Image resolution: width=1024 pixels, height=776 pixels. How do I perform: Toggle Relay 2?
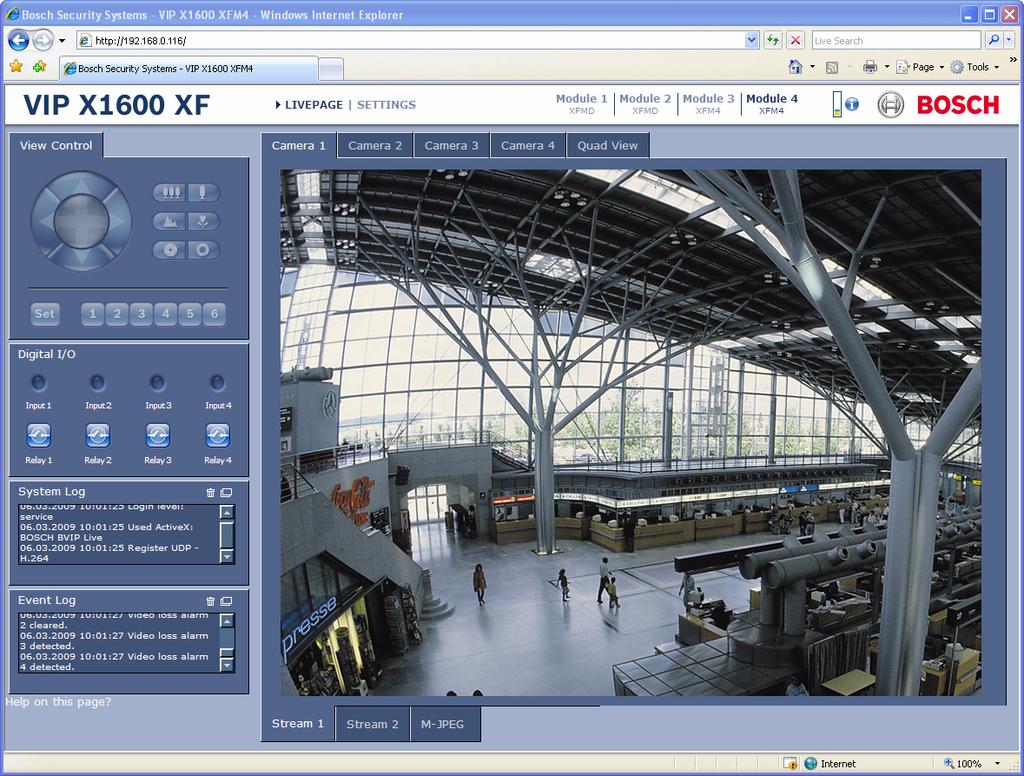click(98, 435)
